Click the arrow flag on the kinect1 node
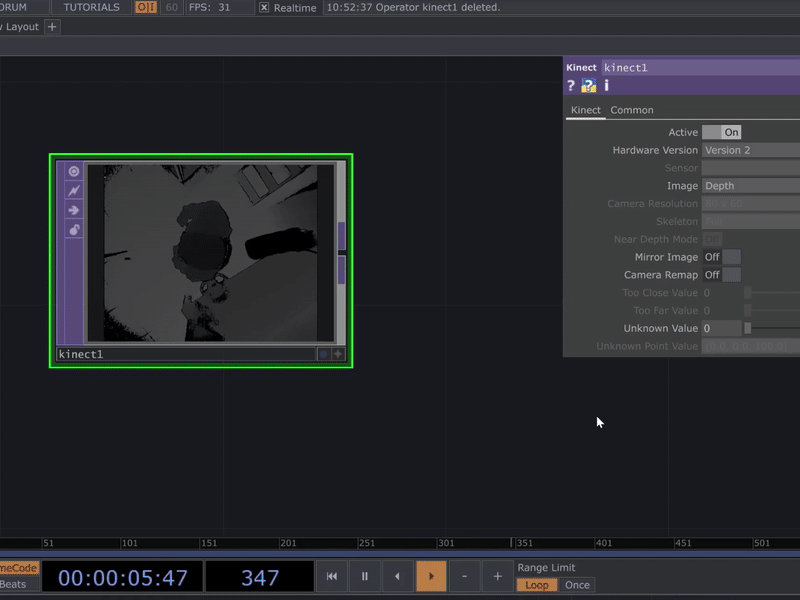The image size is (800, 600). click(74, 210)
